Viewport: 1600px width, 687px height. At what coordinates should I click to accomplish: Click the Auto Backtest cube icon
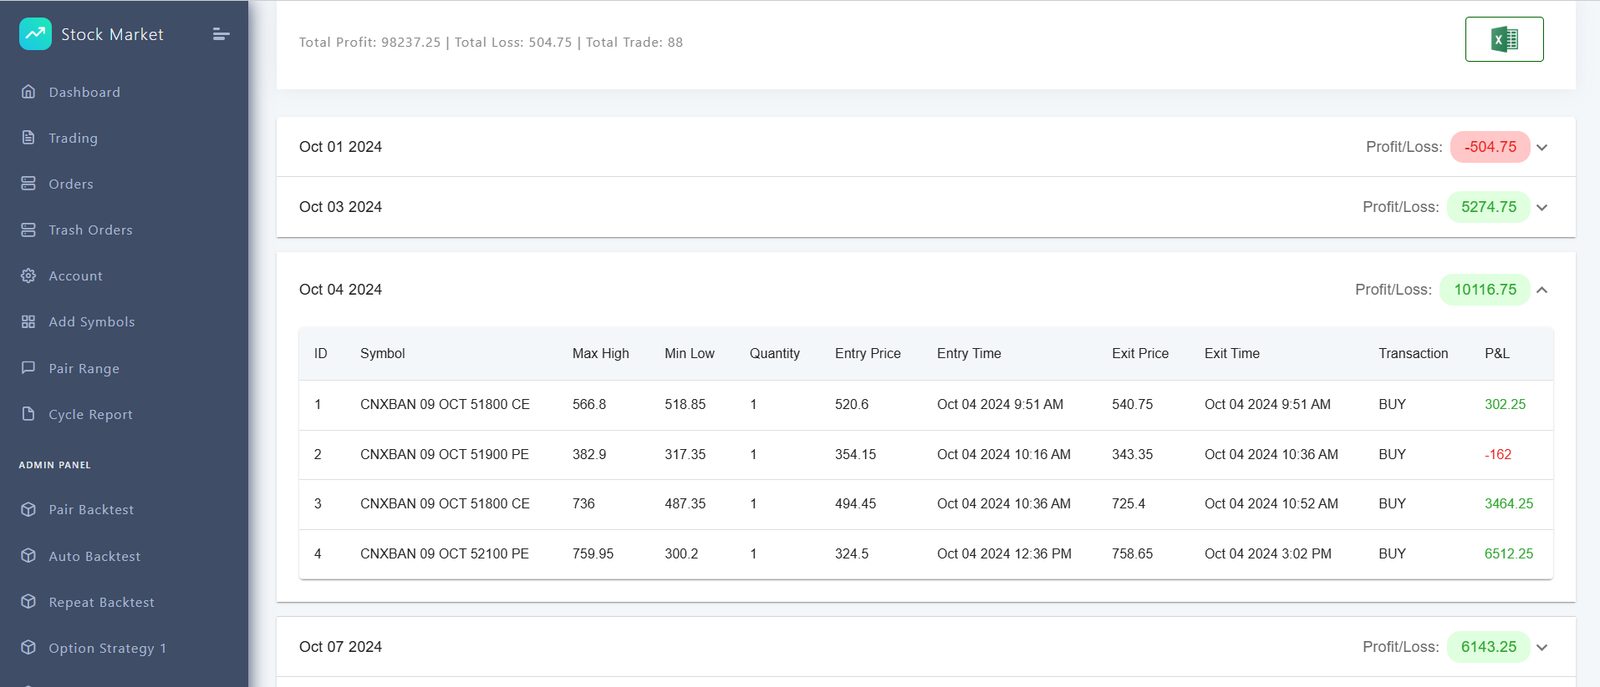click(x=28, y=555)
